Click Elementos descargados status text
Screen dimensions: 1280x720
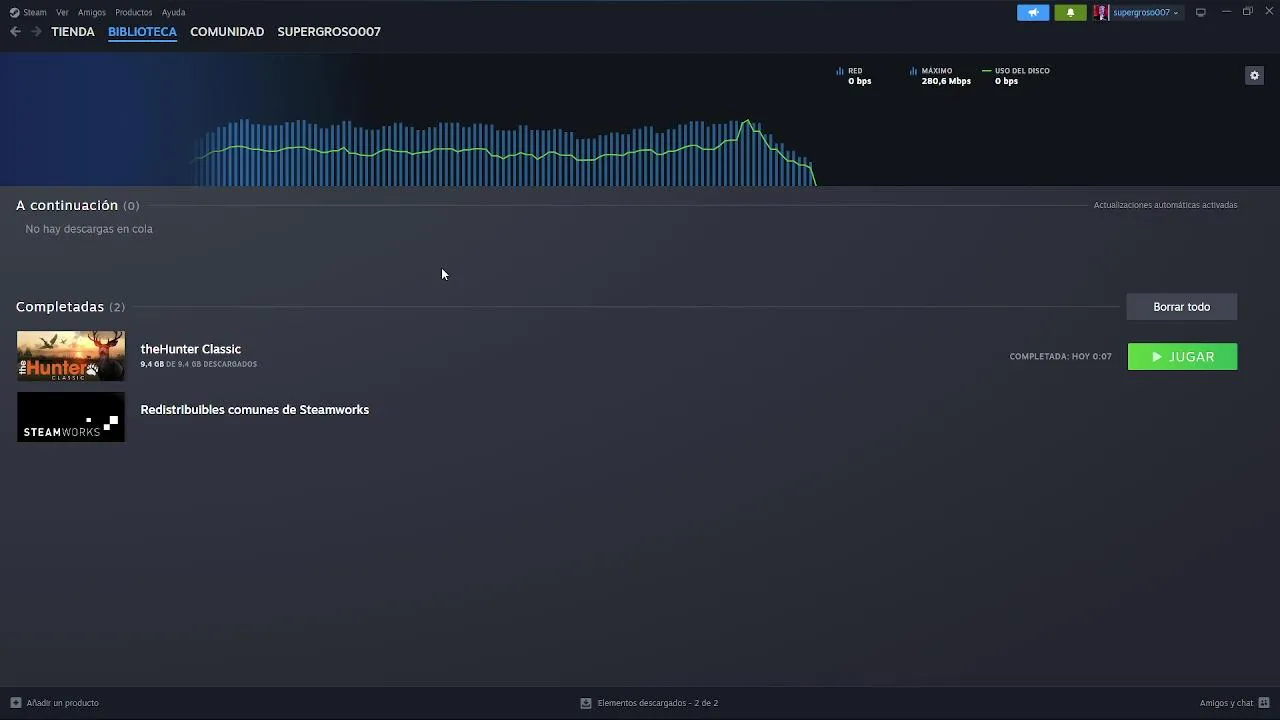(657, 703)
